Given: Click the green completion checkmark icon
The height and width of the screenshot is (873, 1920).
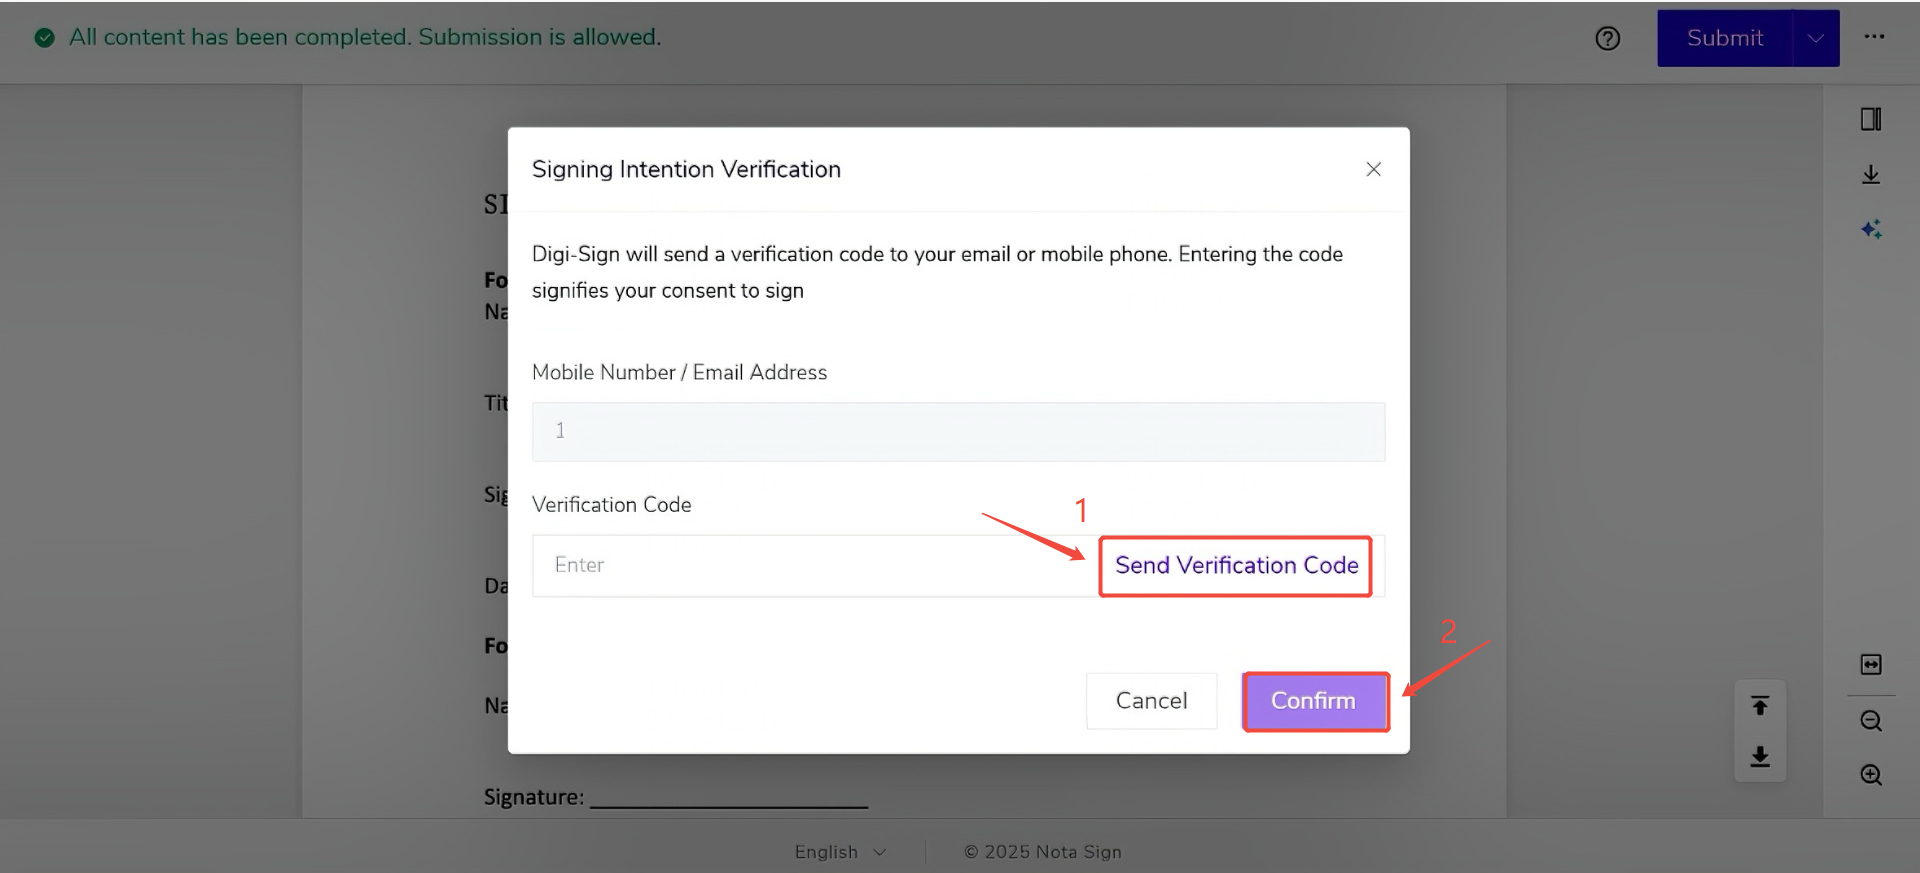Looking at the screenshot, I should pos(44,38).
